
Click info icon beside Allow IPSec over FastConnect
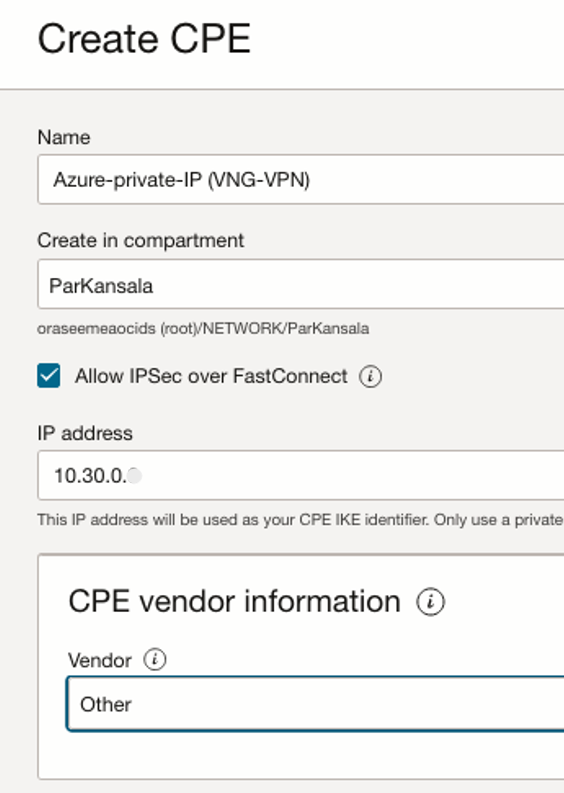(370, 377)
